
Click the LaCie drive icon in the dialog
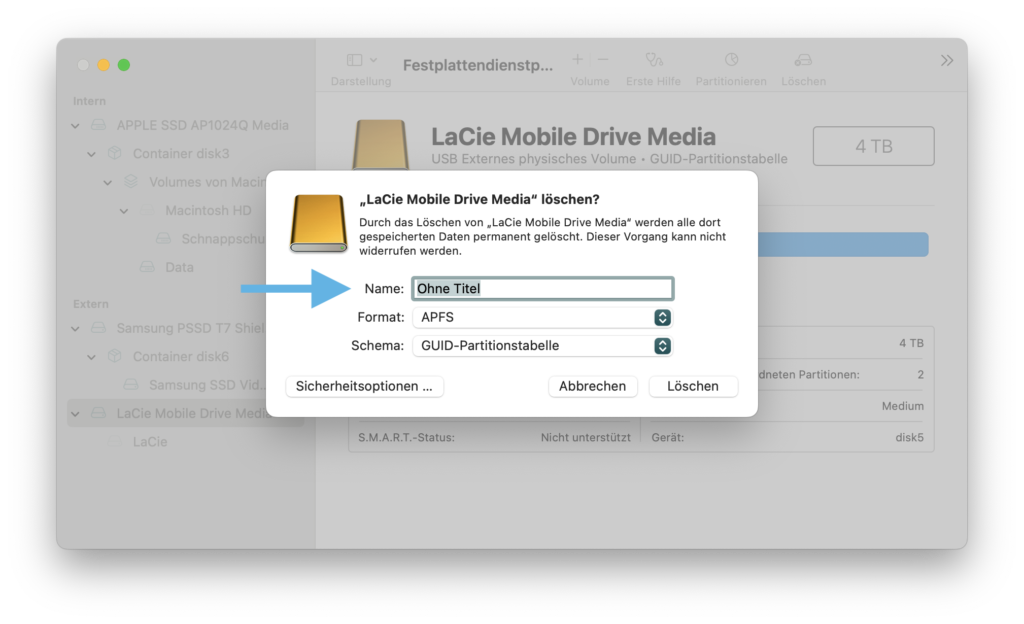[318, 223]
